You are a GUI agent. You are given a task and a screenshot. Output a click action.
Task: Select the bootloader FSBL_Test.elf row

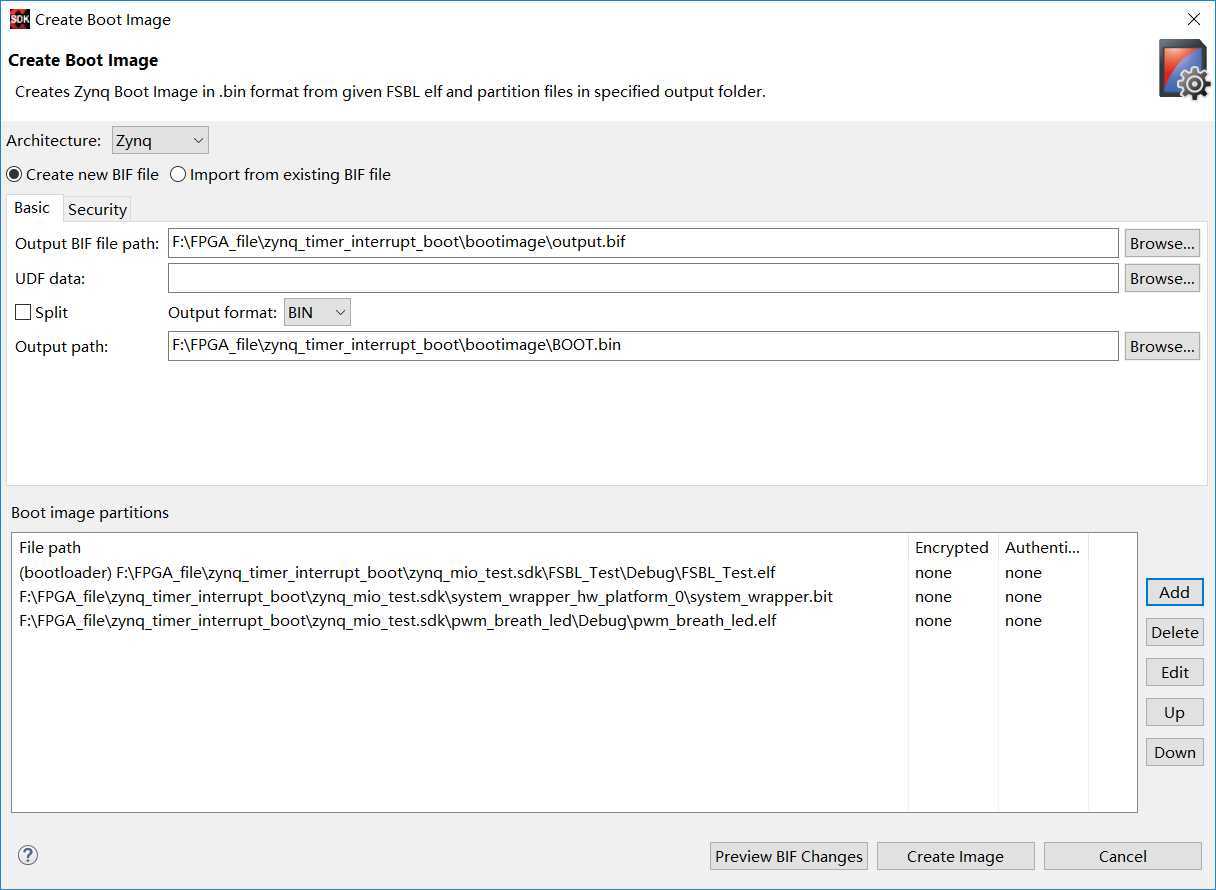(x=574, y=573)
